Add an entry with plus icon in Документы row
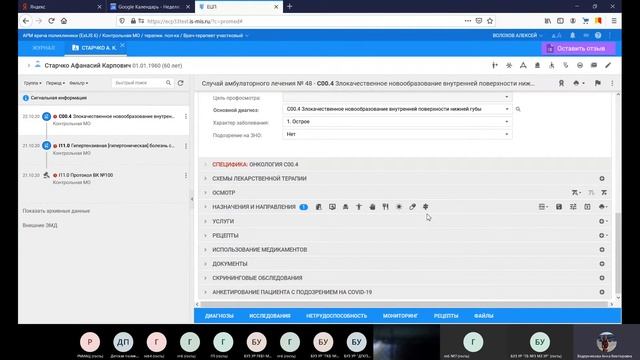This screenshot has width=640, height=360. pyautogui.click(x=602, y=264)
